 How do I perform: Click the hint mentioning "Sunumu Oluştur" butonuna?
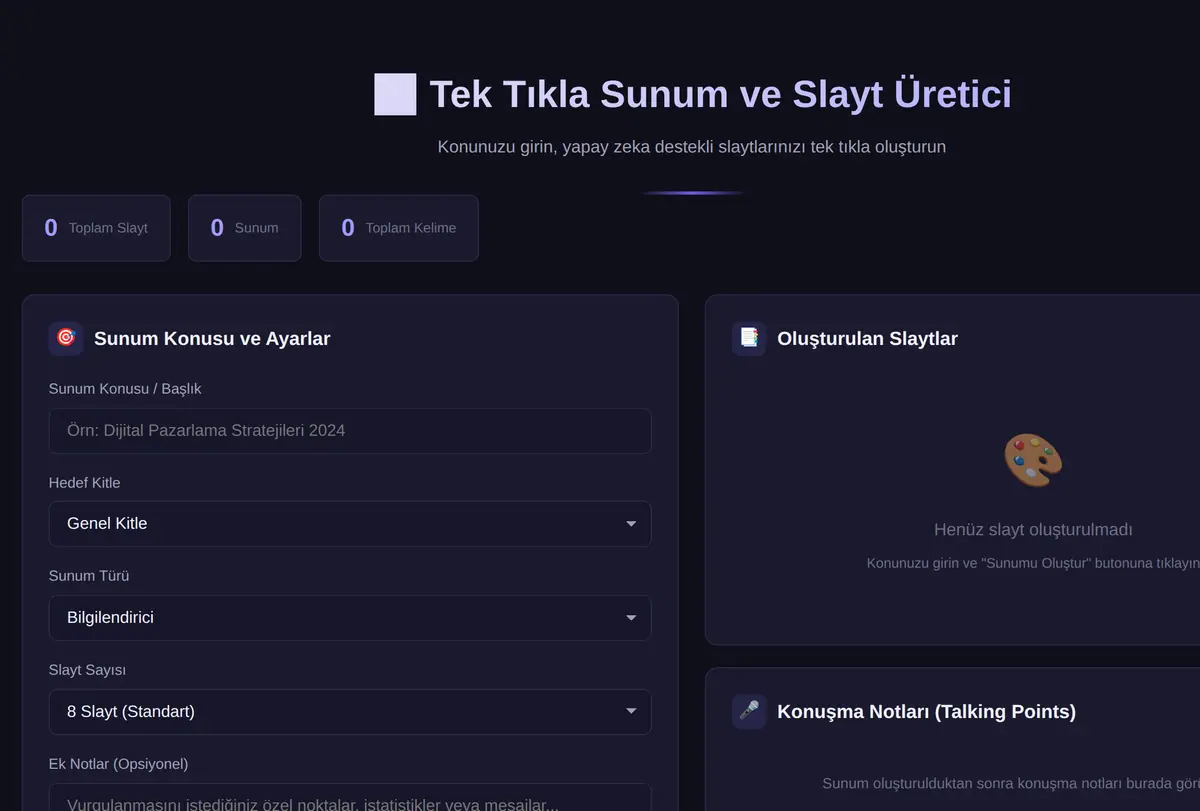(1033, 563)
